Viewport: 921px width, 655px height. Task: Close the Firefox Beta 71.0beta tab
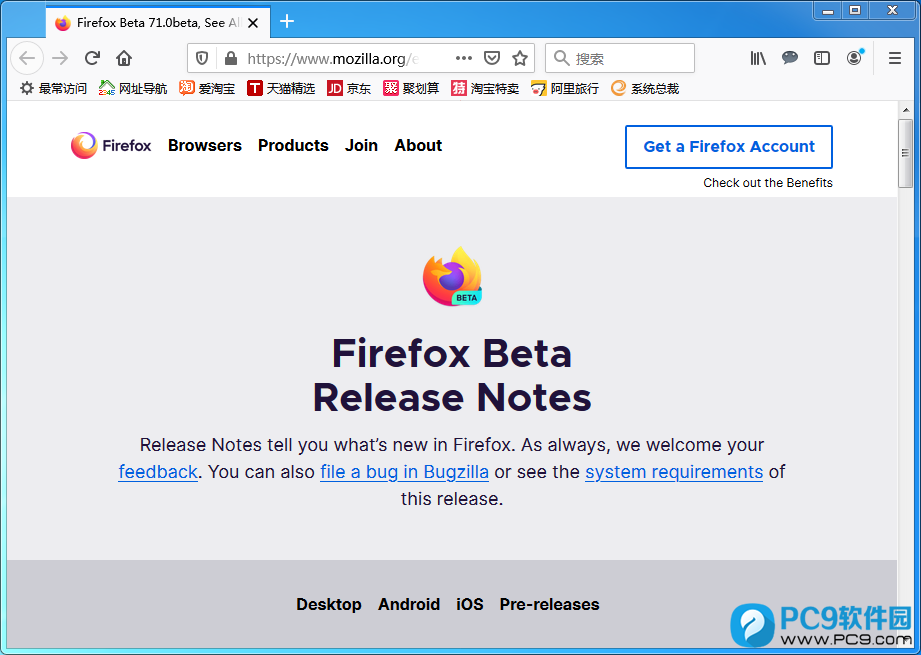[253, 23]
